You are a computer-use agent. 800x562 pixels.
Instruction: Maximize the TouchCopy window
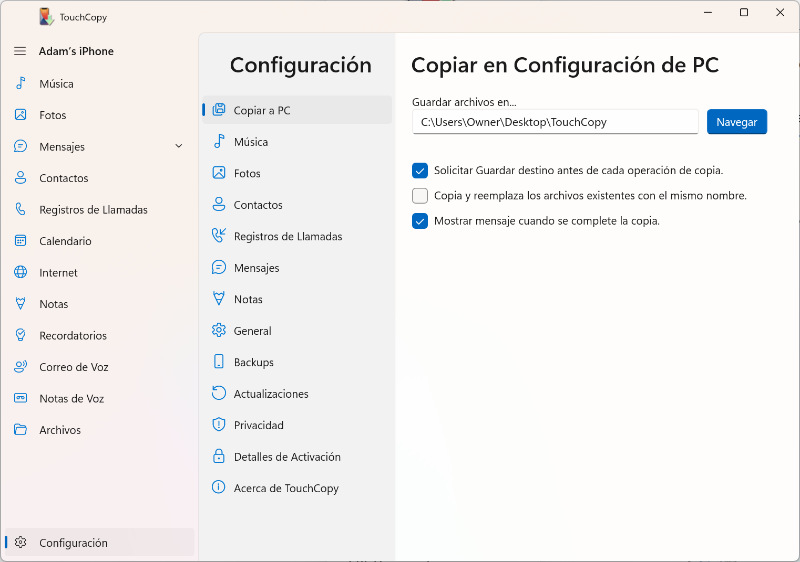744,12
